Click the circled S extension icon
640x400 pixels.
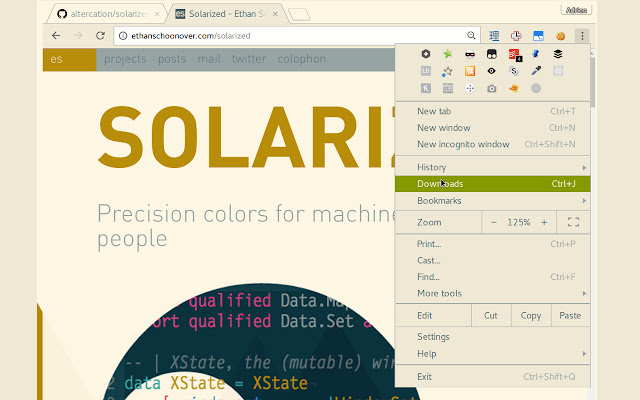click(514, 71)
